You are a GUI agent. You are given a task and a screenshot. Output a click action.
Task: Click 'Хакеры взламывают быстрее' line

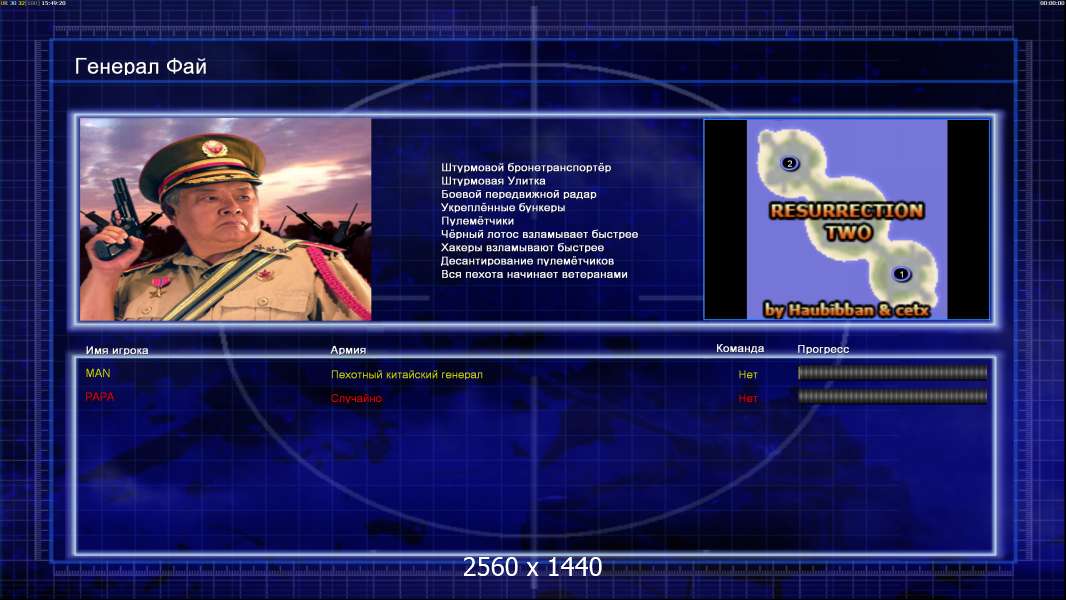pos(522,247)
